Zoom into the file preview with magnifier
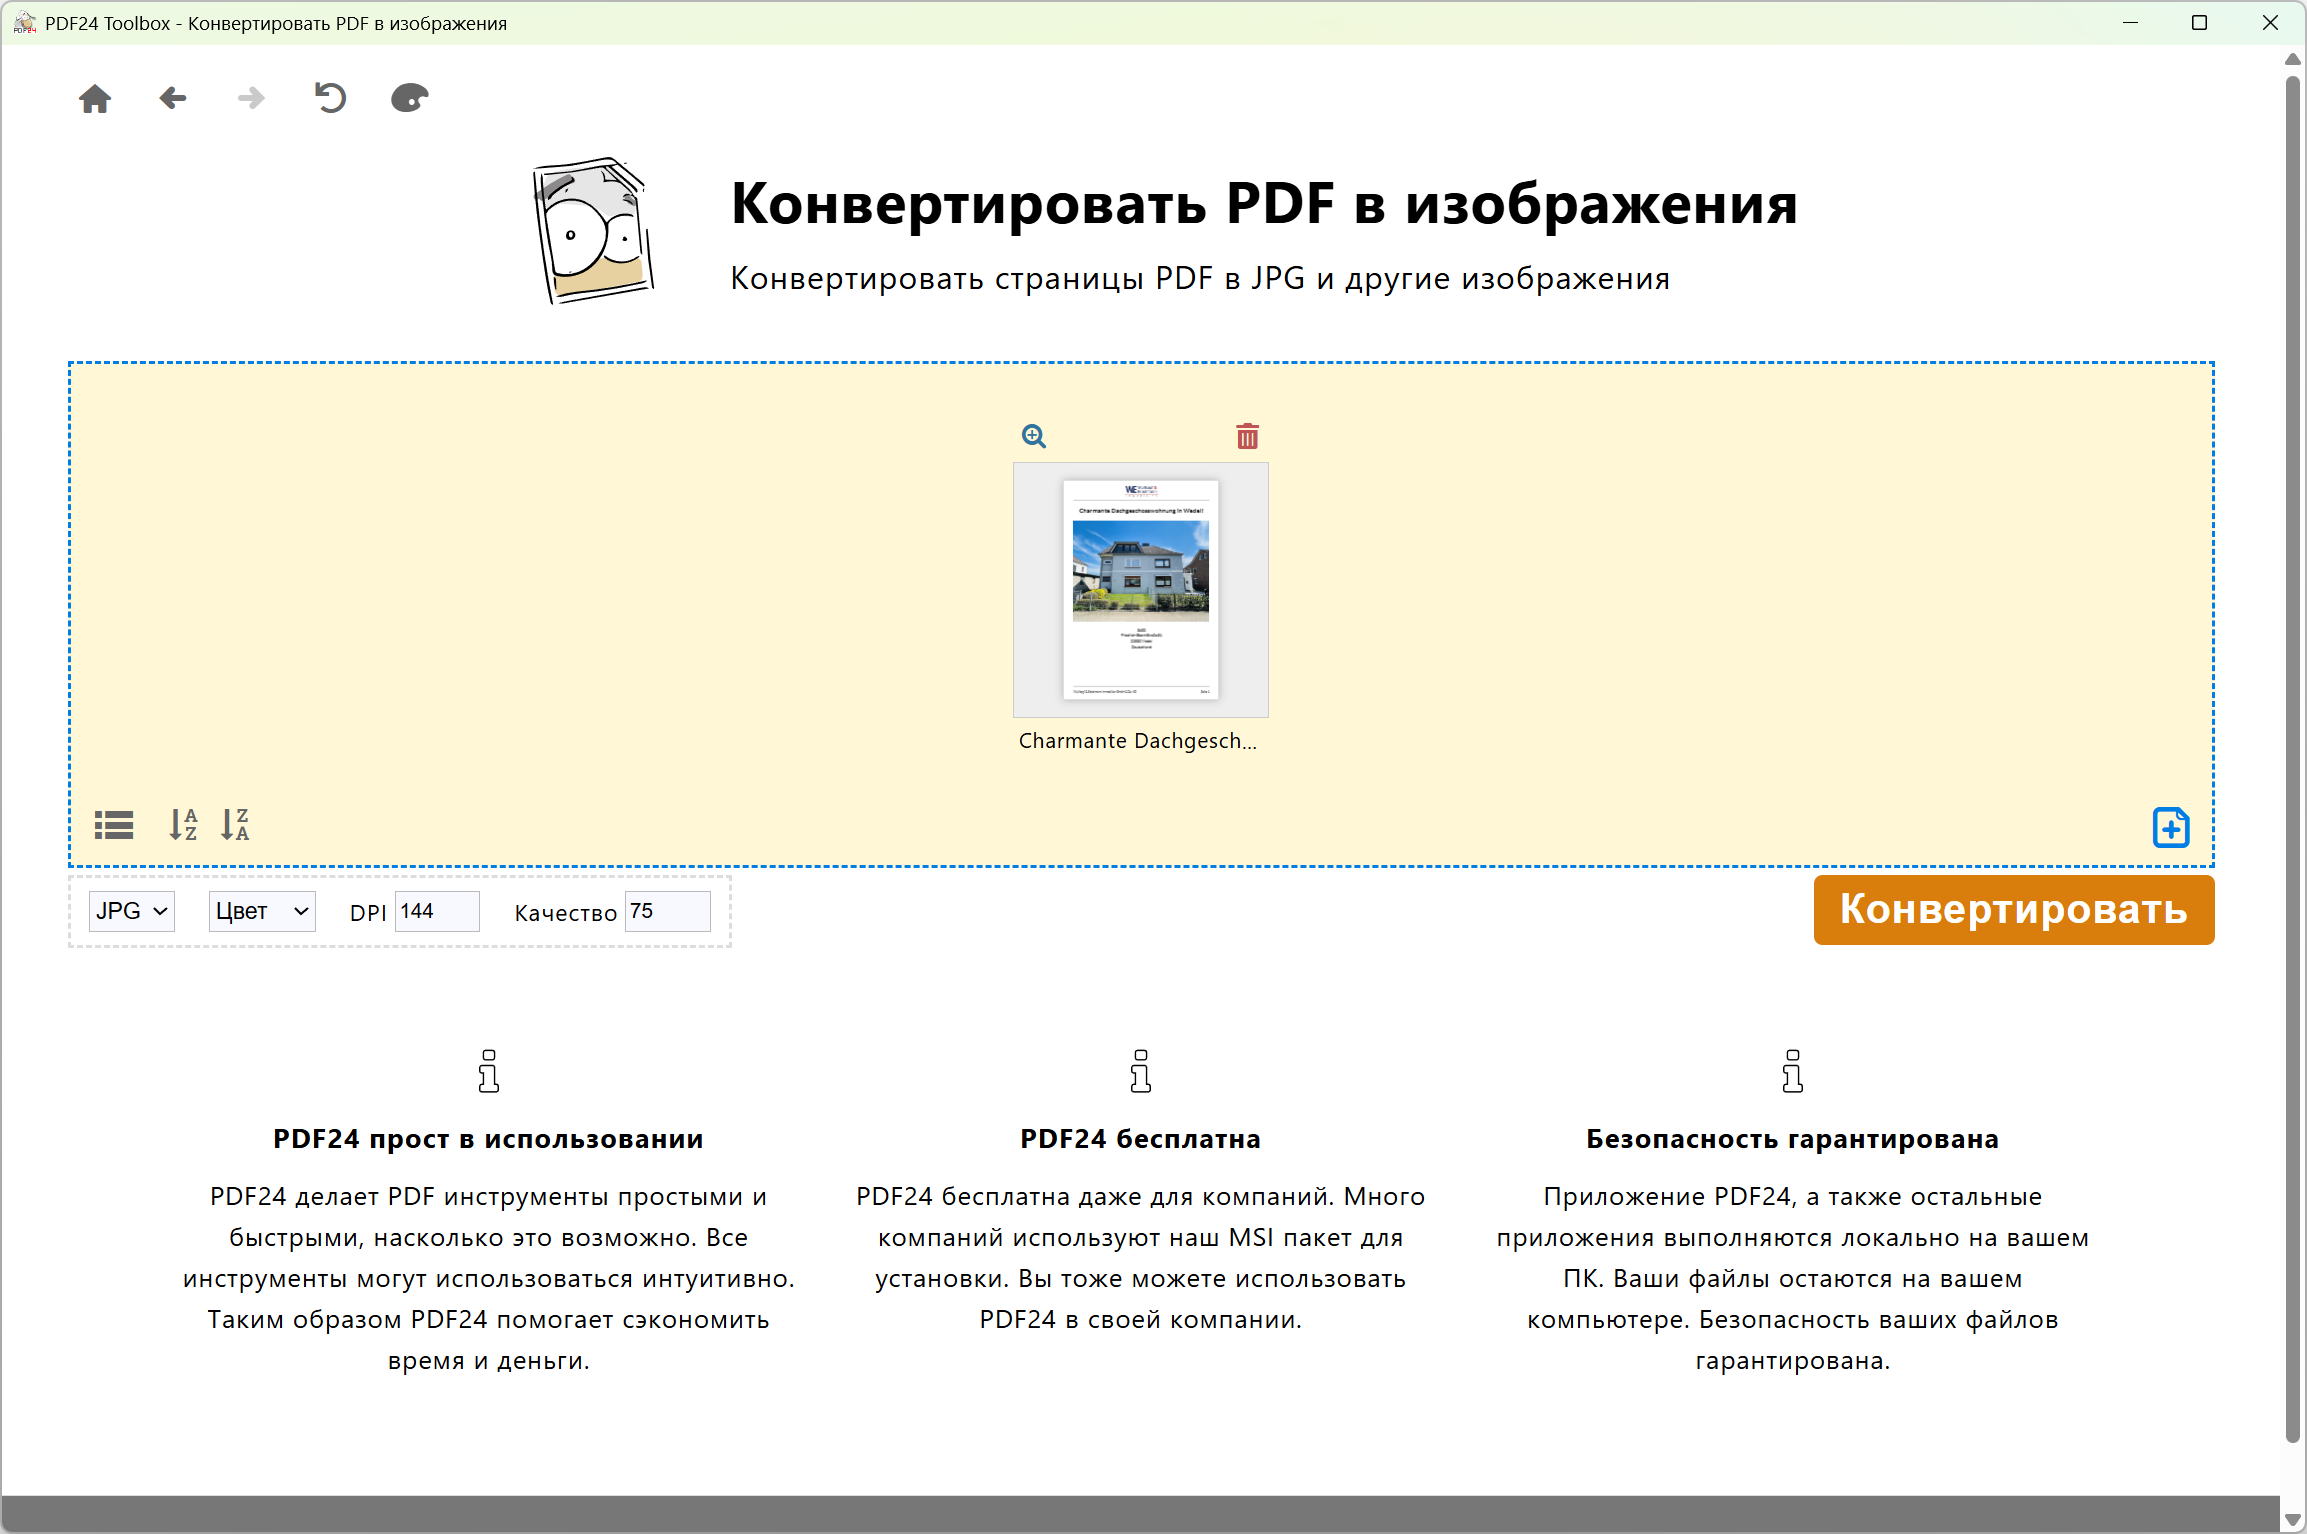The width and height of the screenshot is (2307, 1534). 1034,436
